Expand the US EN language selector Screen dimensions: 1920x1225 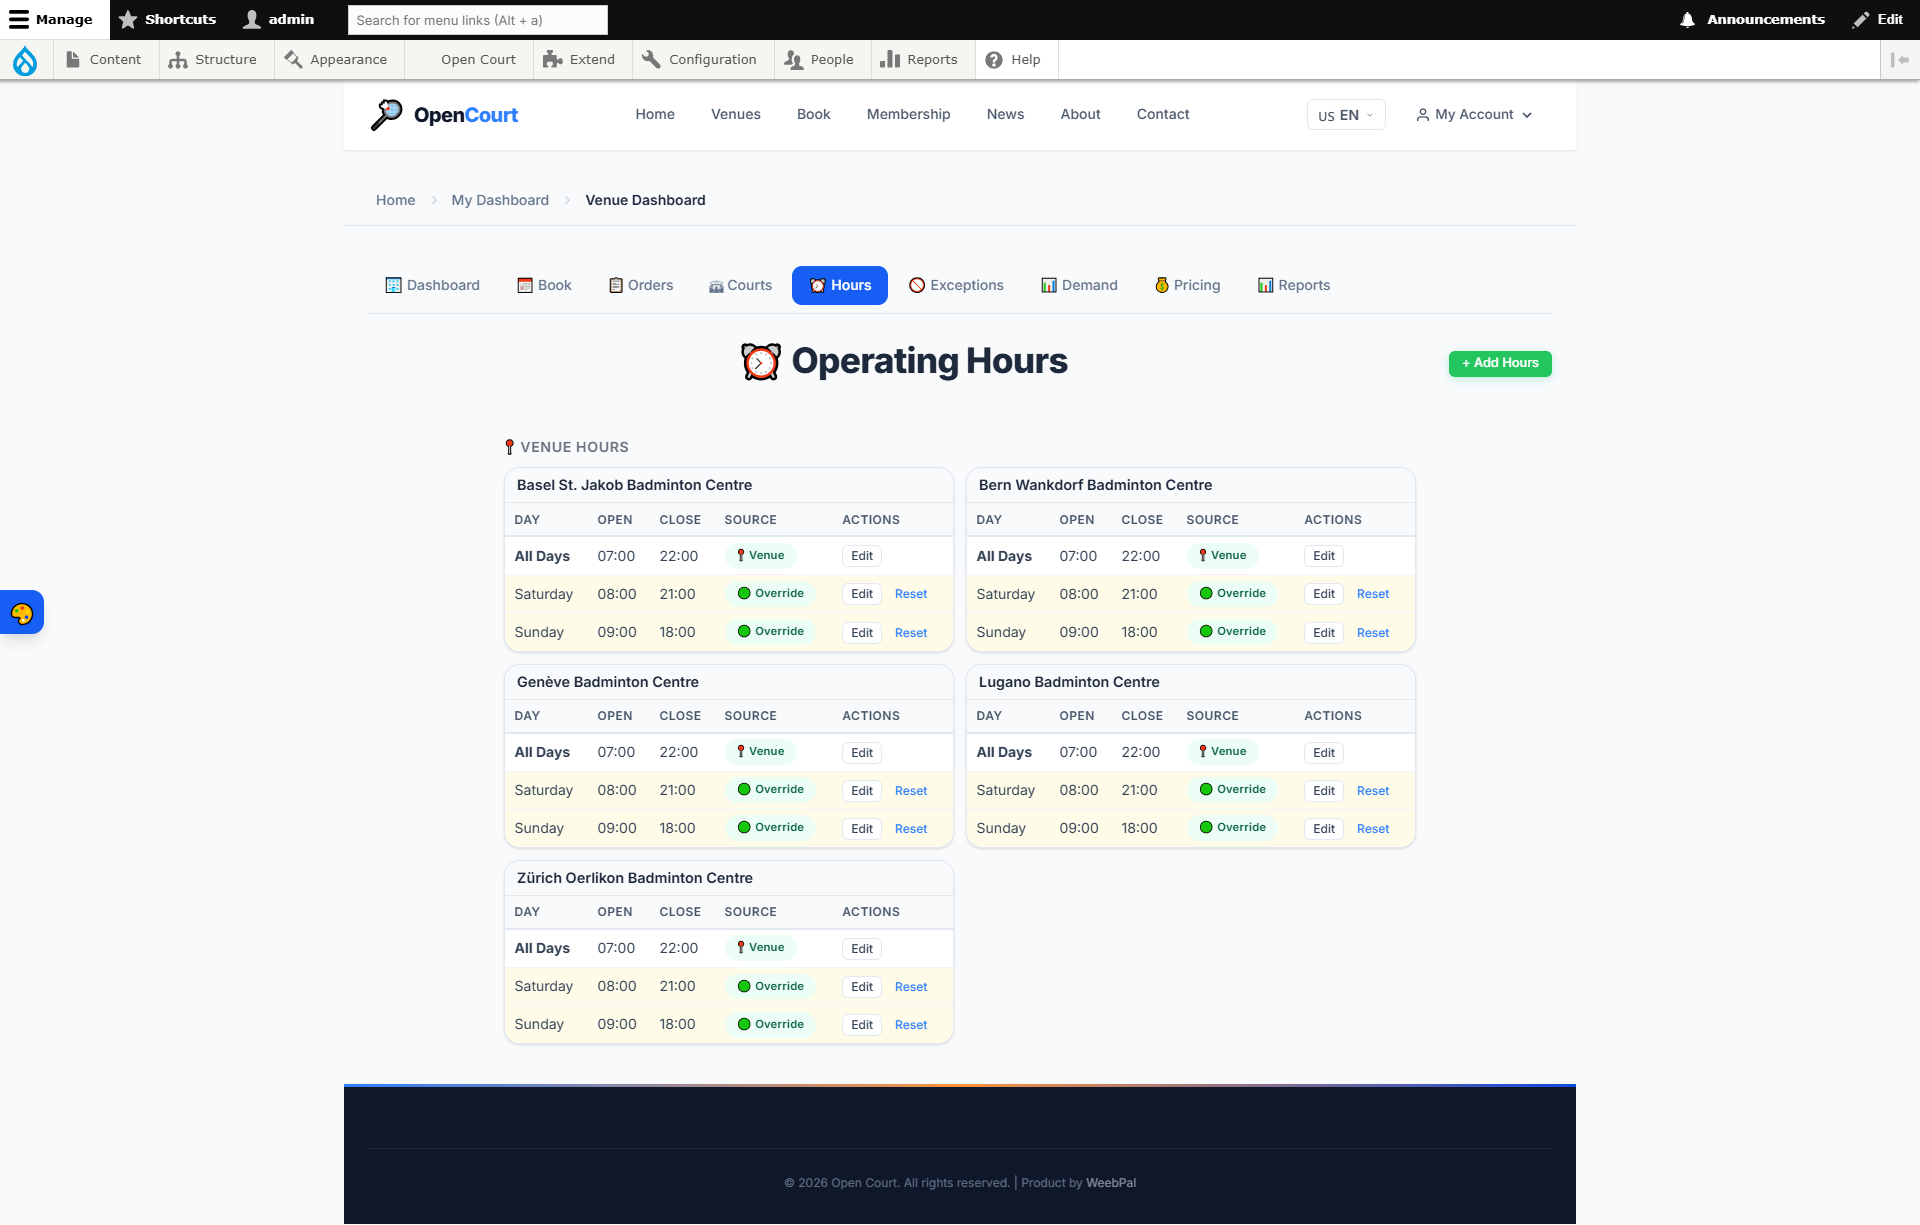(1345, 115)
